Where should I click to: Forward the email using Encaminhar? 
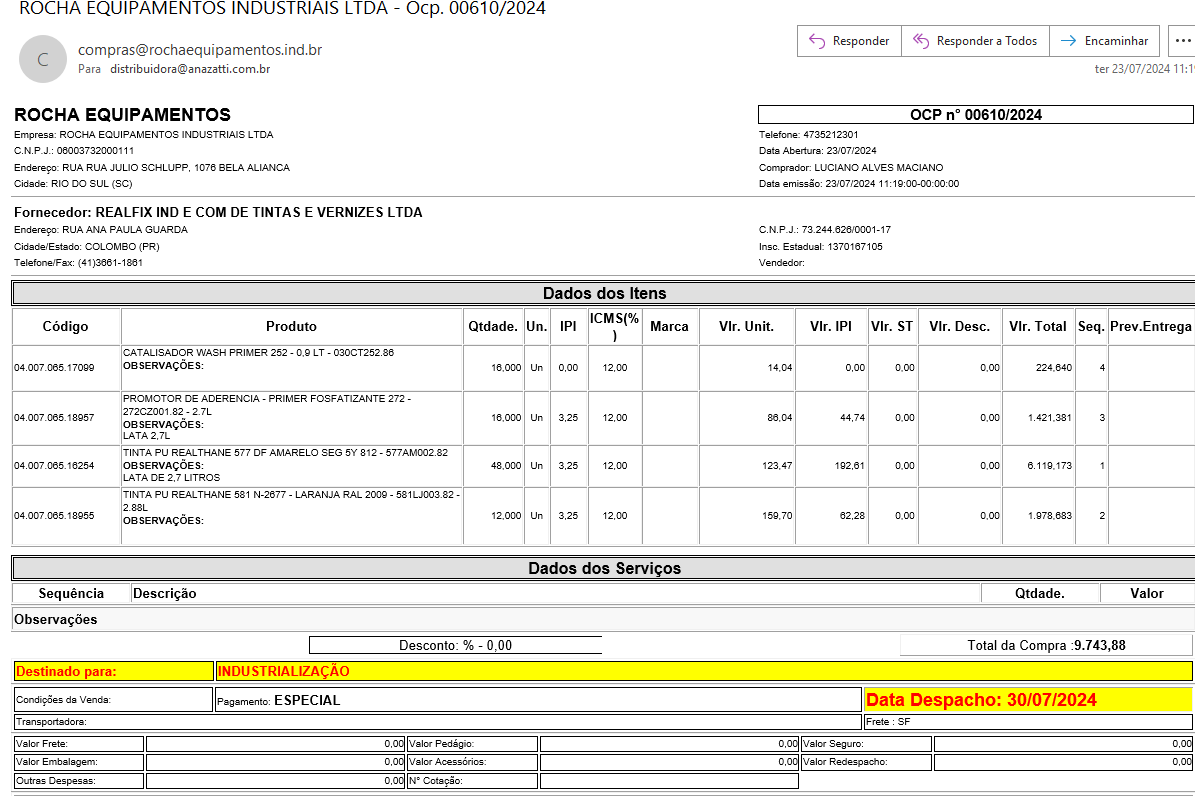pos(1105,41)
